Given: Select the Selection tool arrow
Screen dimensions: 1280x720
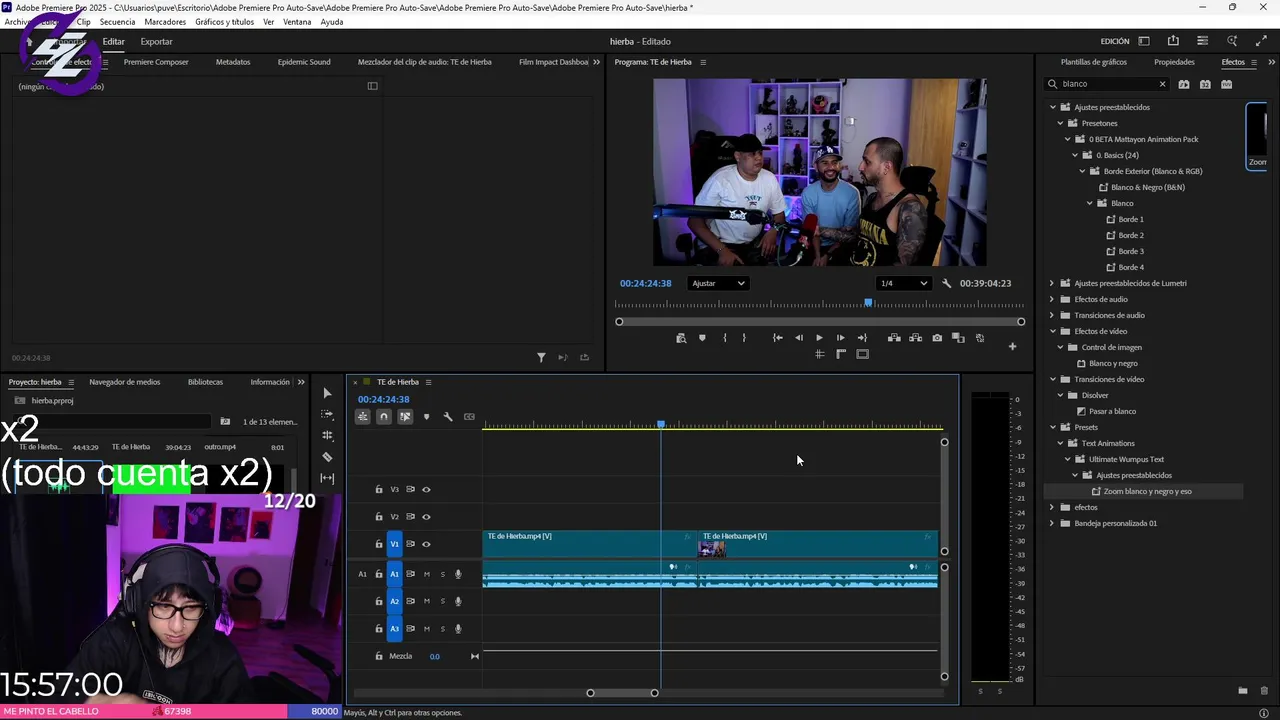Looking at the screenshot, I should pyautogui.click(x=327, y=393).
